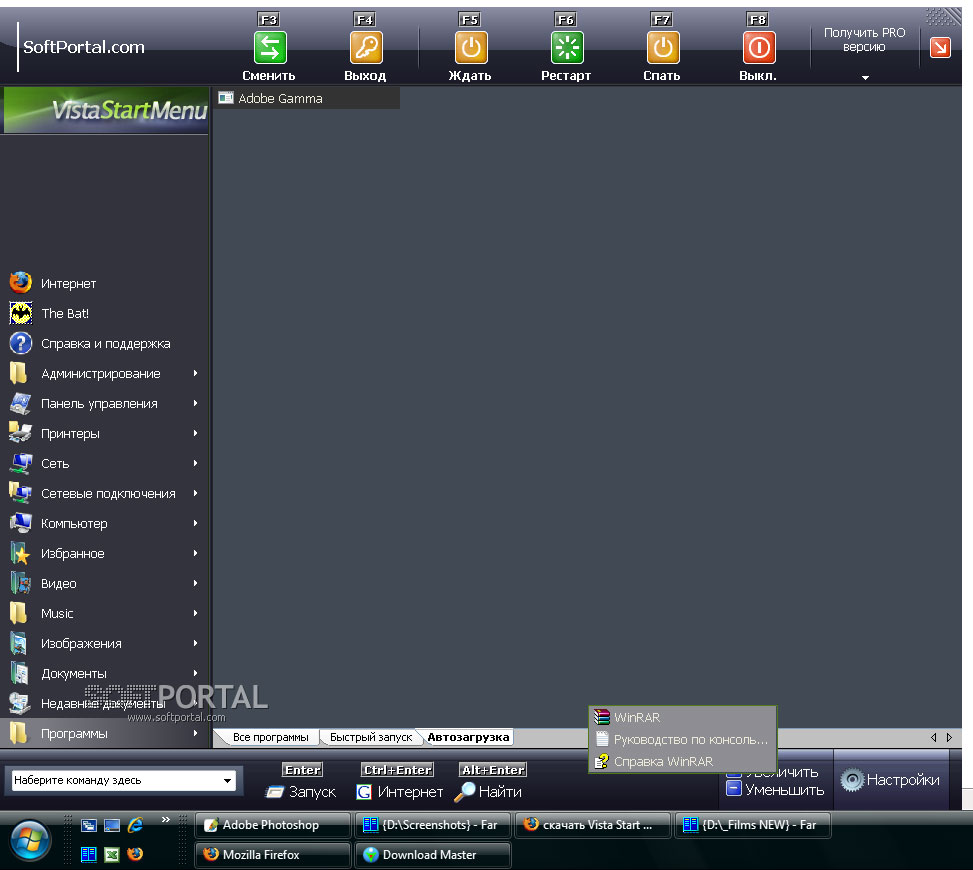
Task: Expand Сеть submenu
Action: 195,463
